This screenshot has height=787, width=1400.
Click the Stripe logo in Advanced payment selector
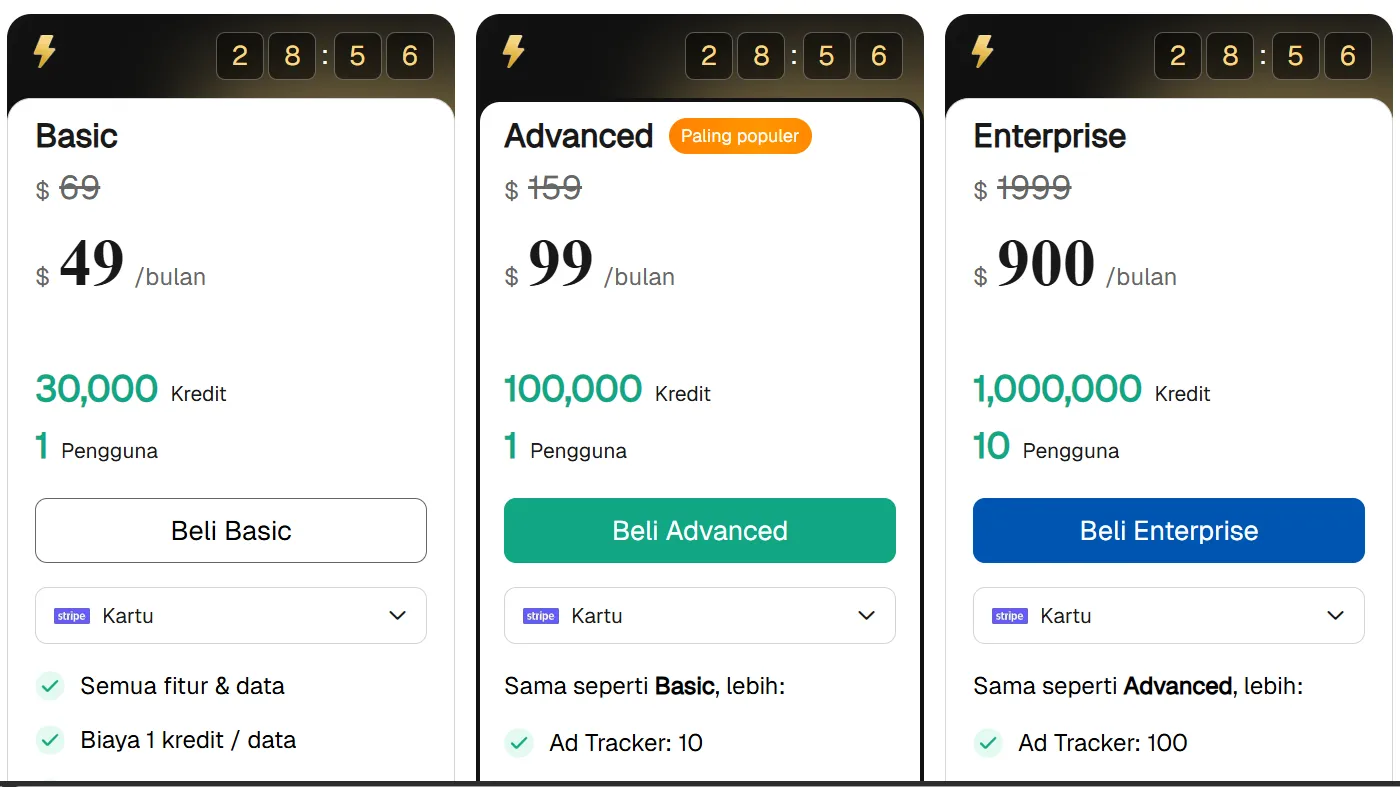click(541, 616)
